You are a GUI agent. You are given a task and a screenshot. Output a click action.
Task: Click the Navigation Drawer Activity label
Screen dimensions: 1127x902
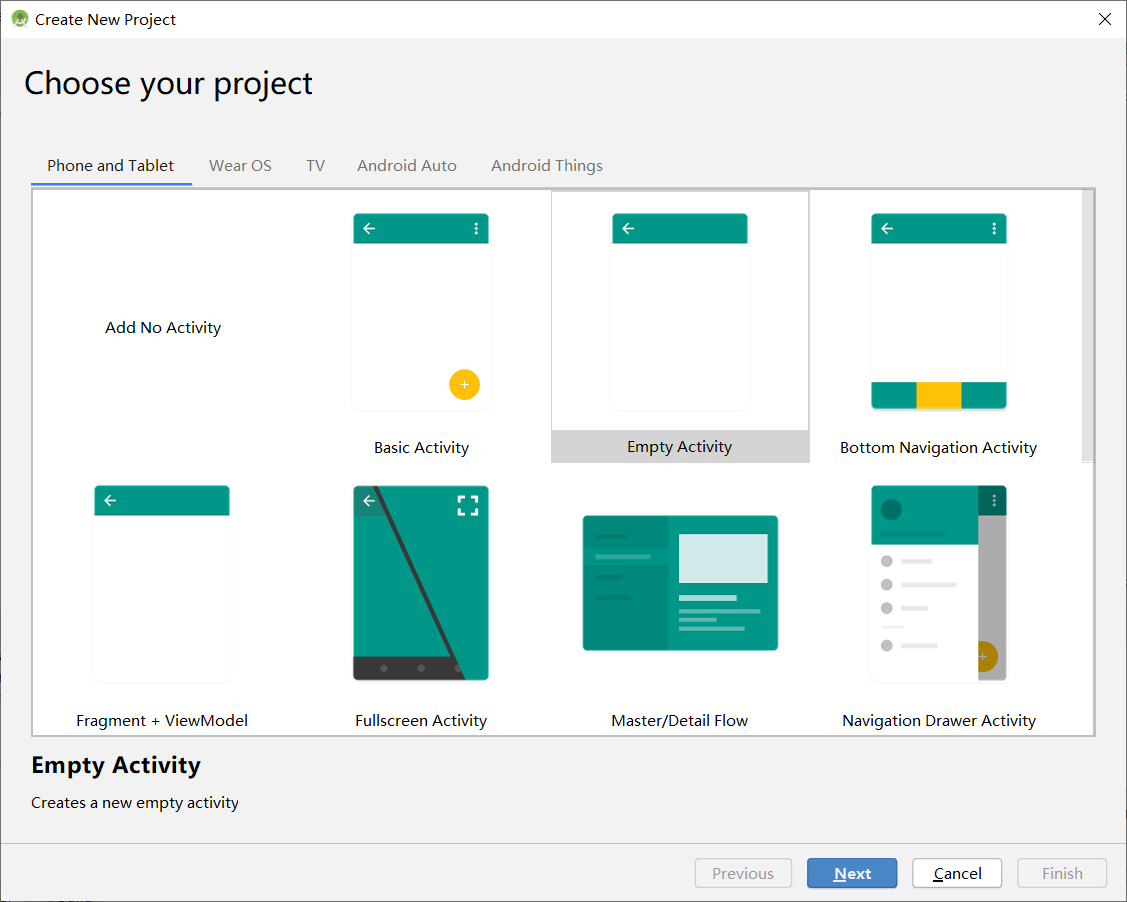(x=939, y=721)
